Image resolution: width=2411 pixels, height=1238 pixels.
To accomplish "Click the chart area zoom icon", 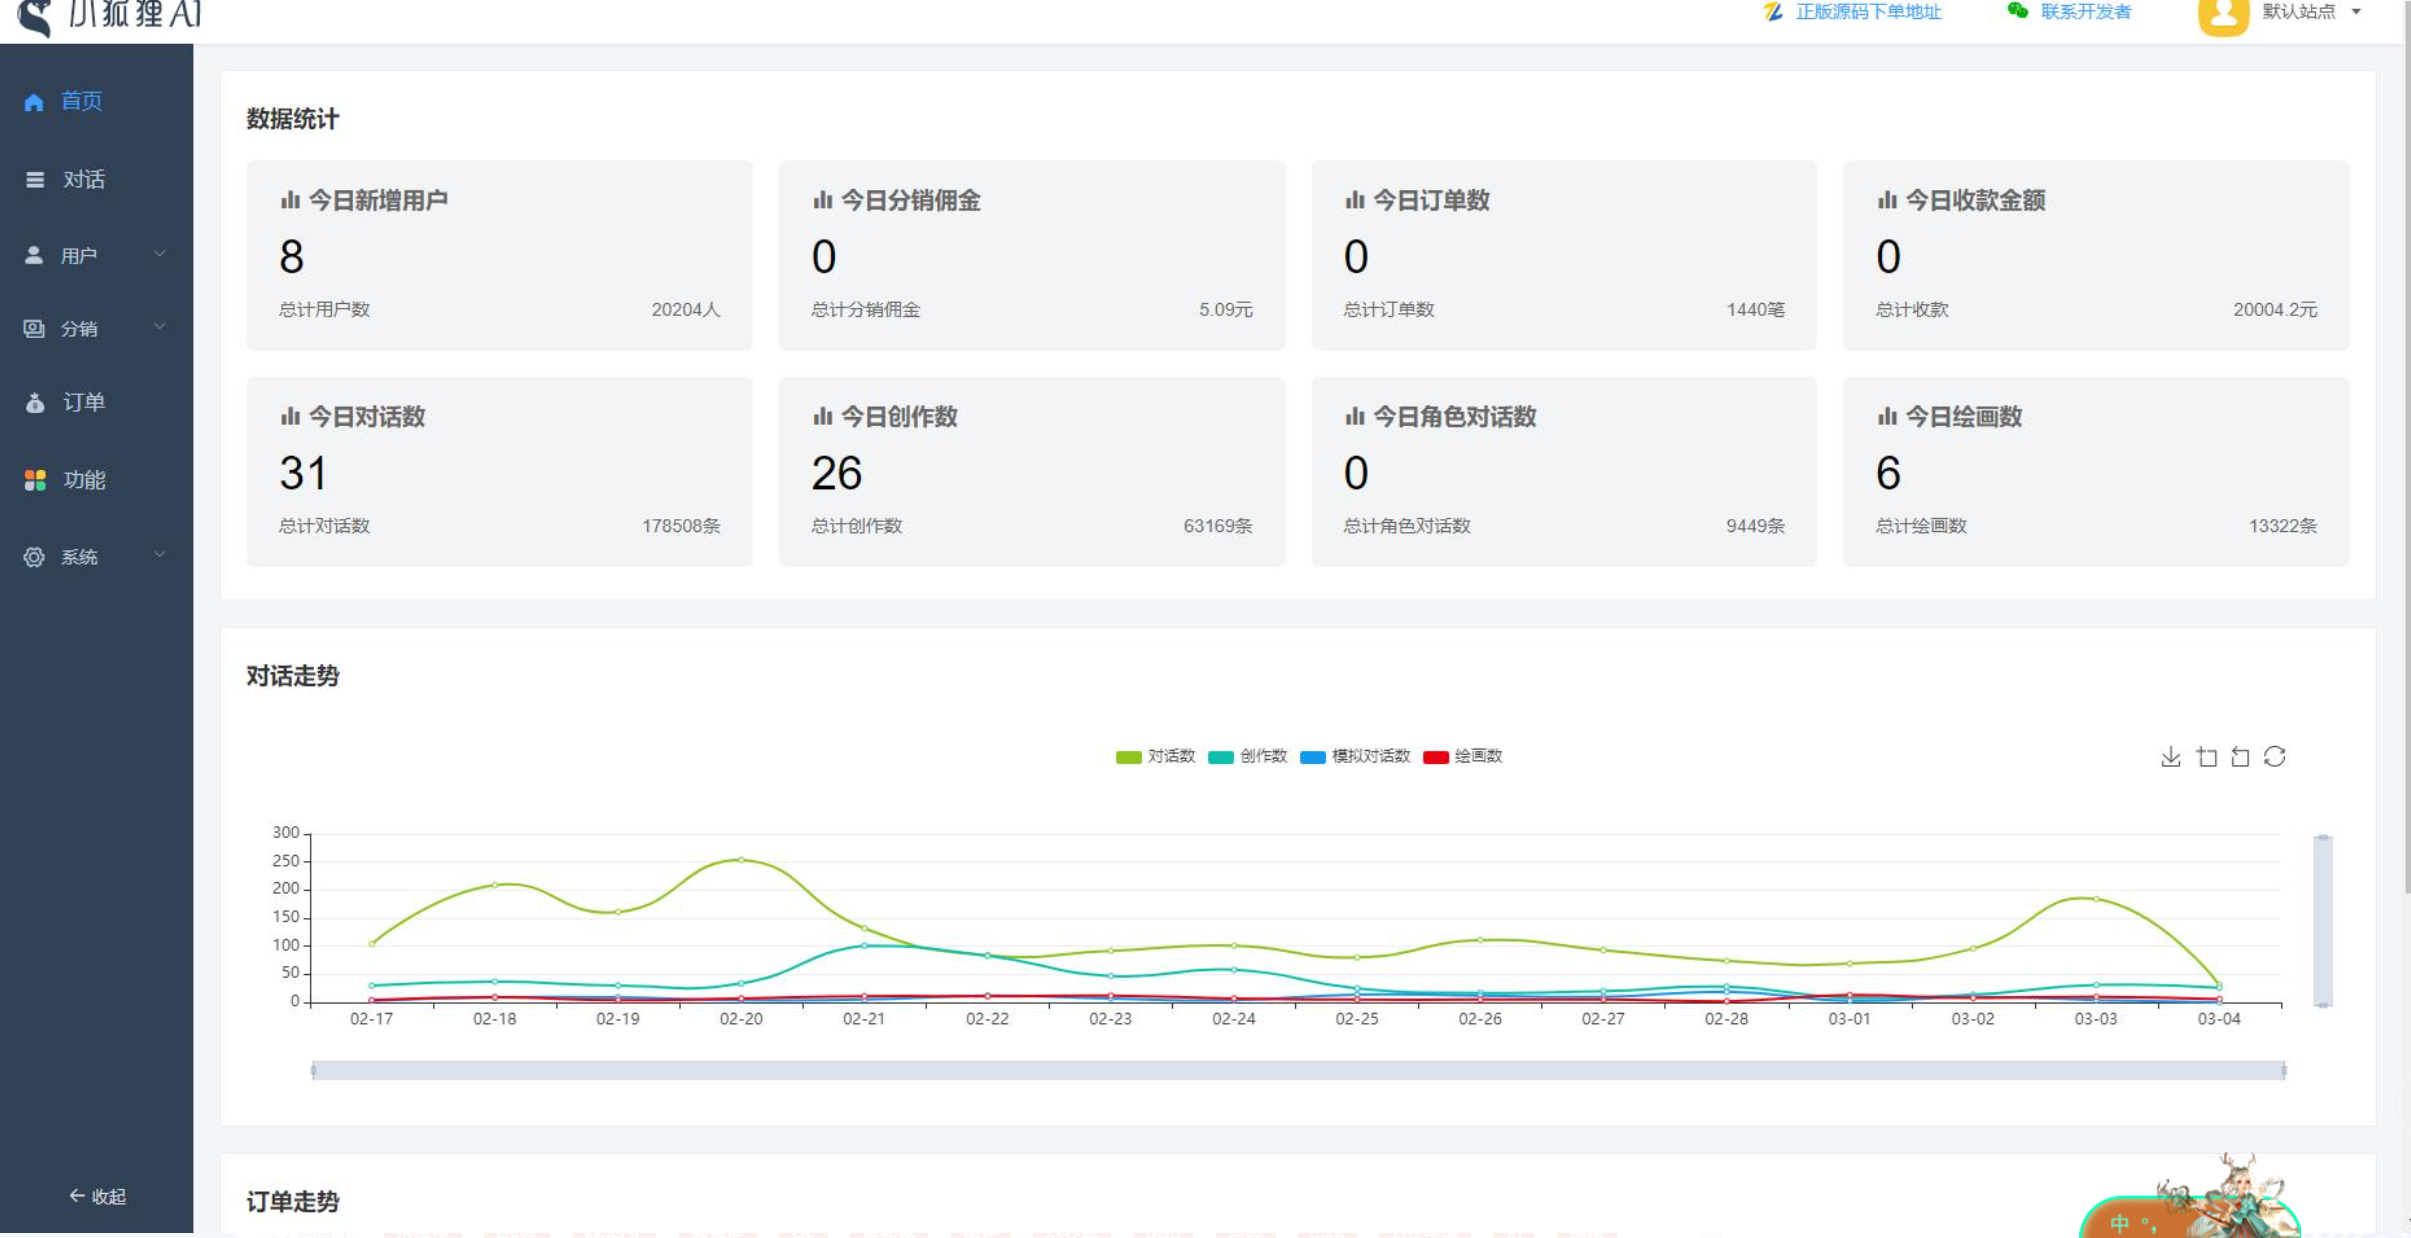I will point(2206,757).
